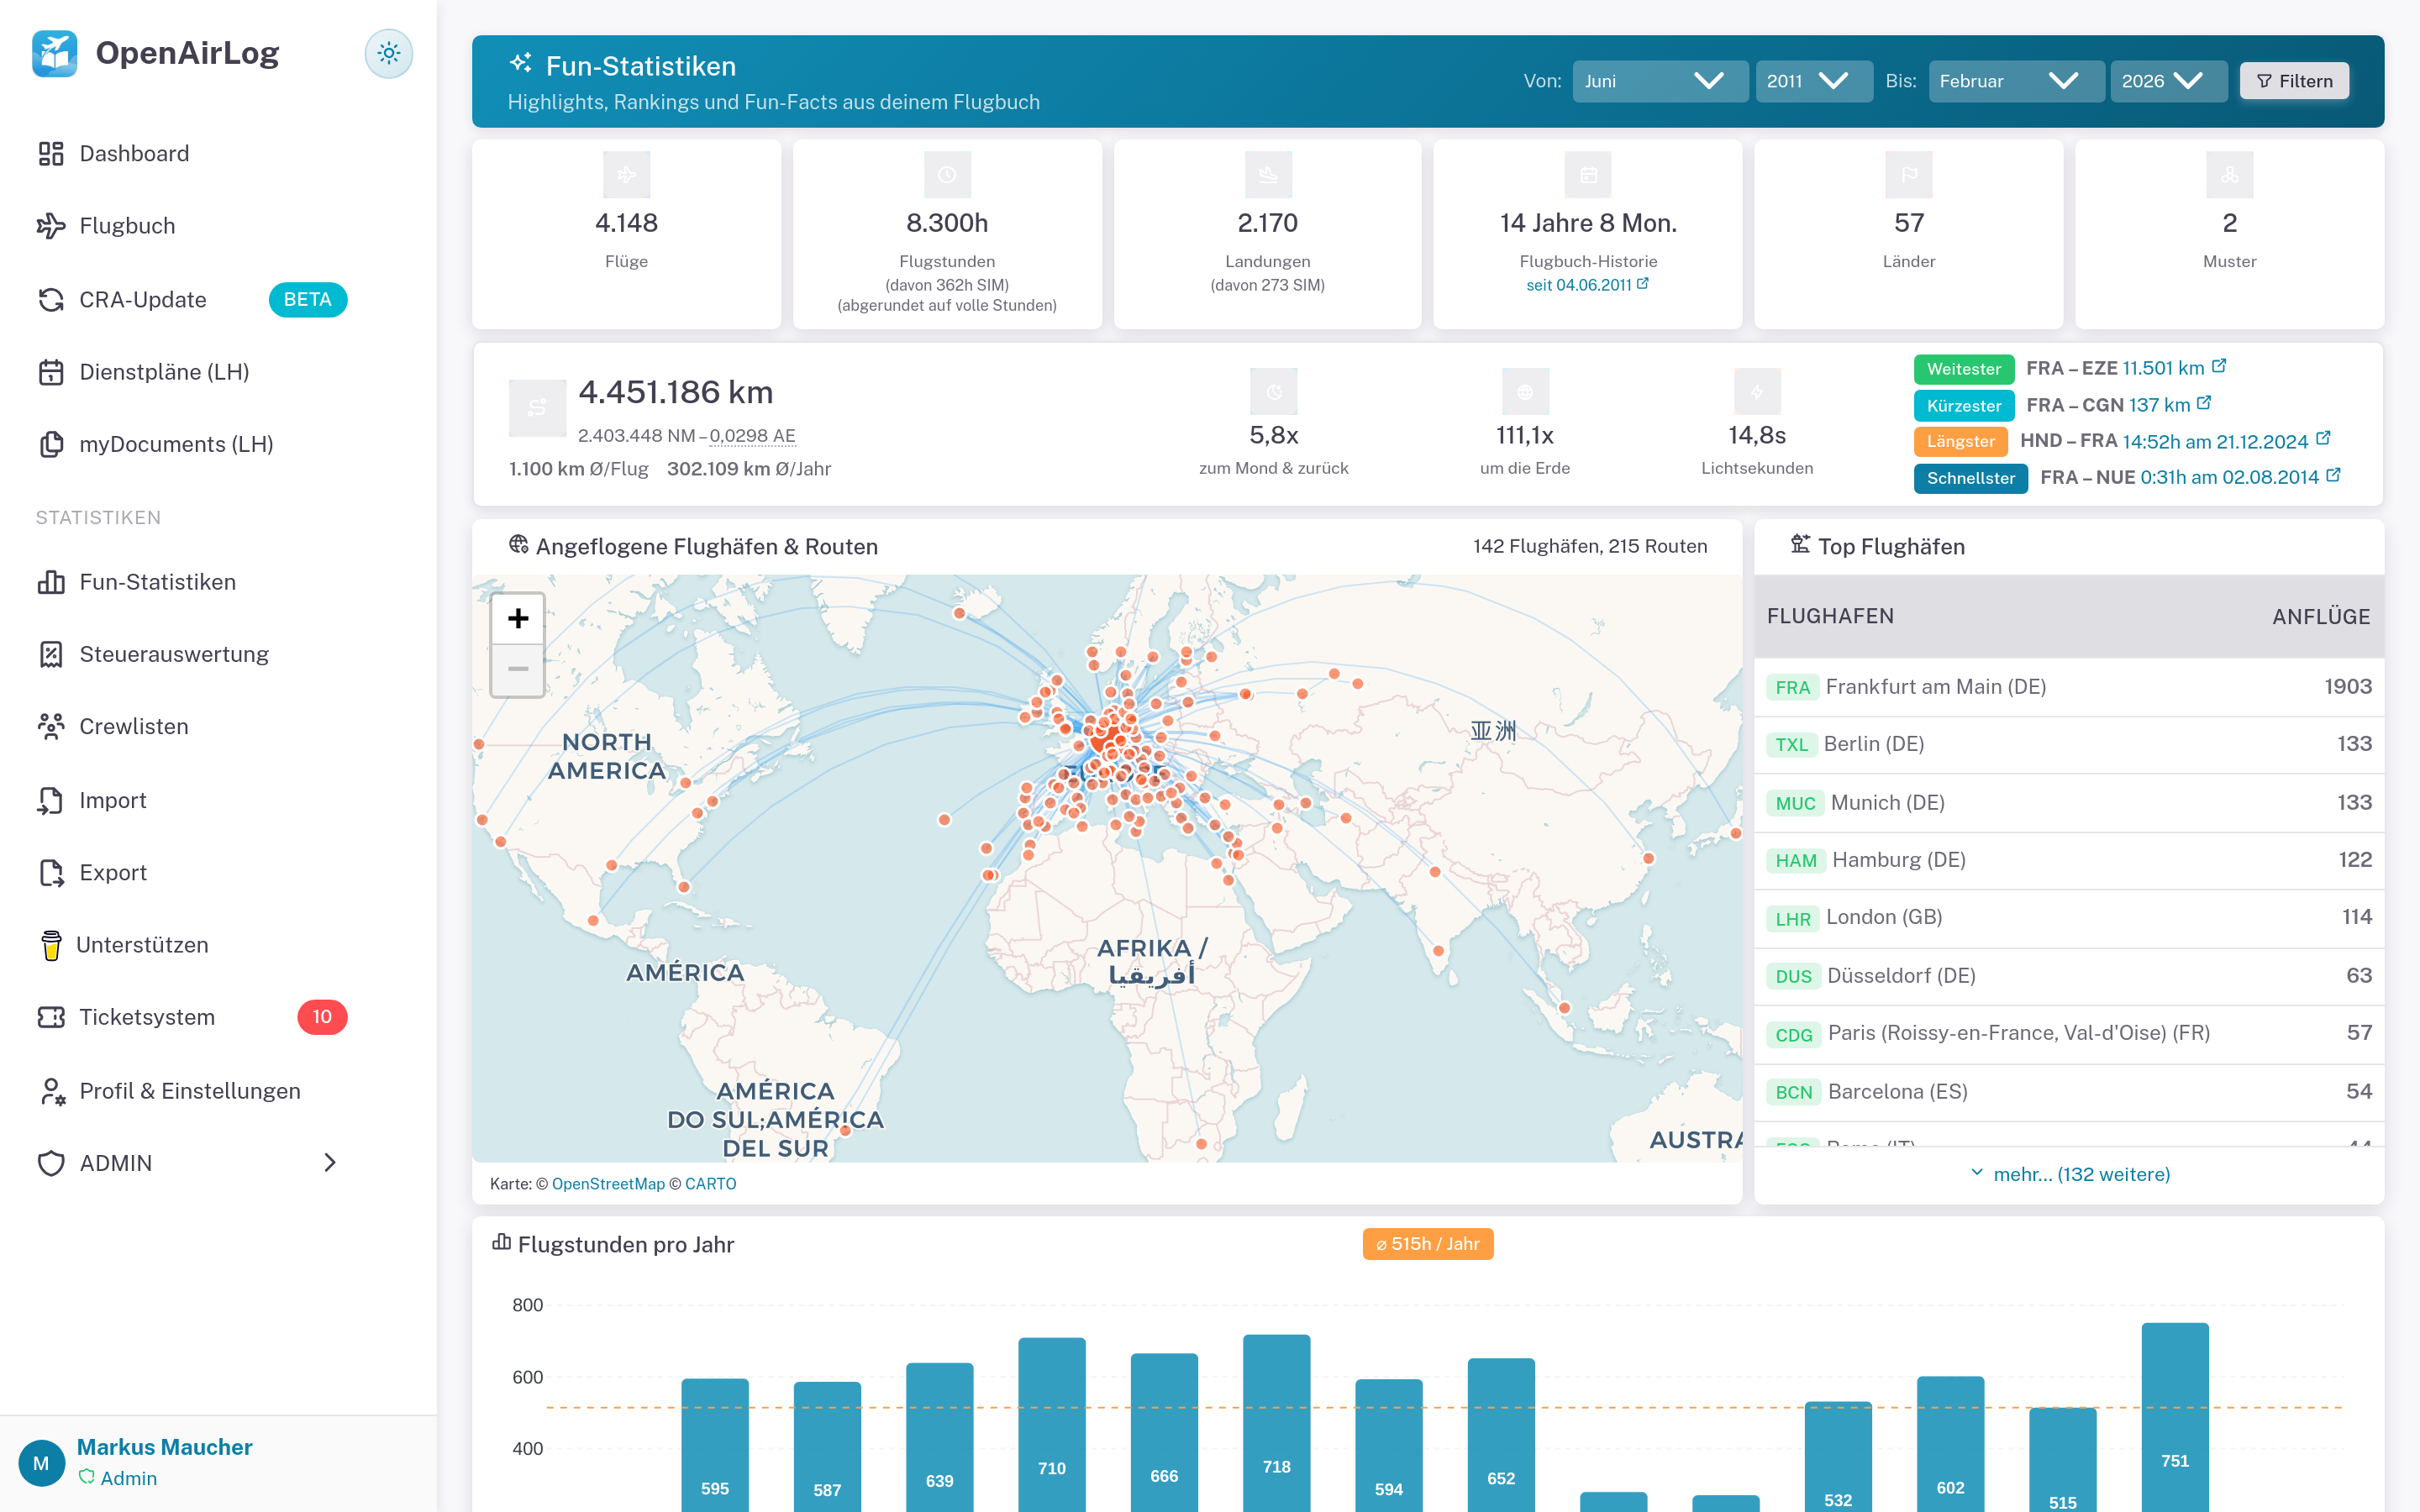Open the Flugbuch airplane icon entry
Image resolution: width=2420 pixels, height=1512 pixels.
[51, 226]
